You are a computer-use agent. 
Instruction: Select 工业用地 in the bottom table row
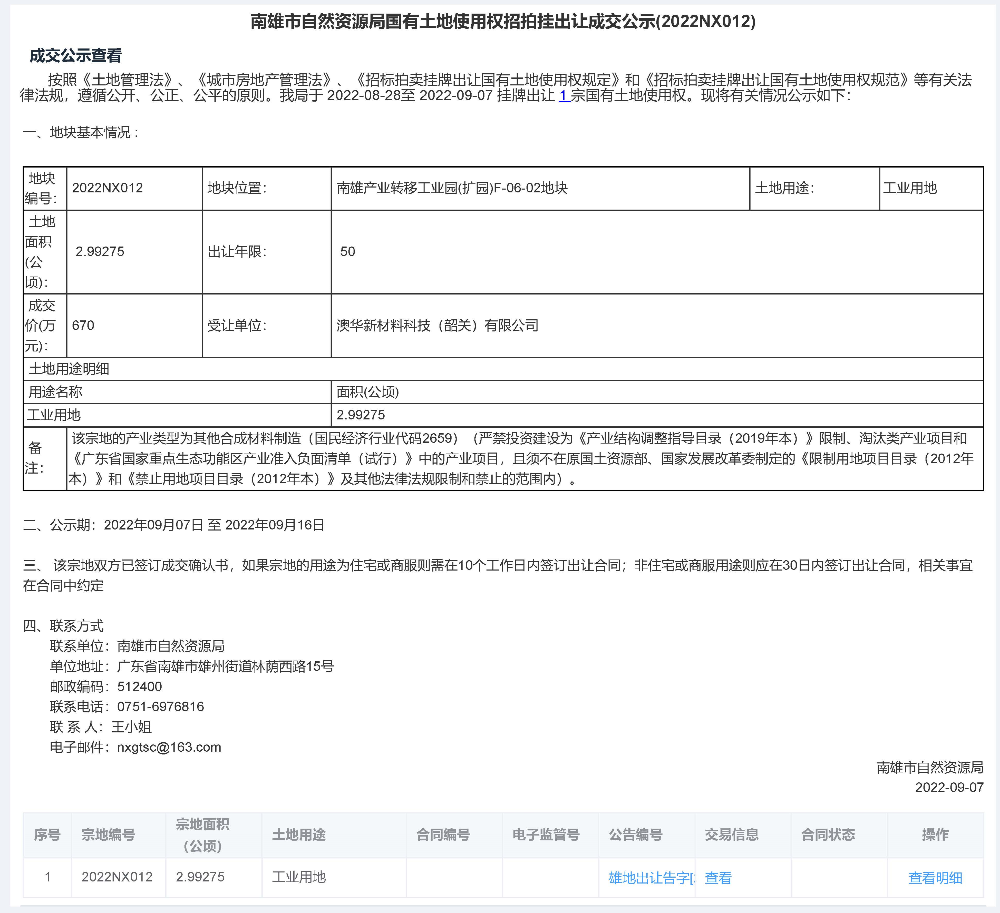click(x=298, y=877)
